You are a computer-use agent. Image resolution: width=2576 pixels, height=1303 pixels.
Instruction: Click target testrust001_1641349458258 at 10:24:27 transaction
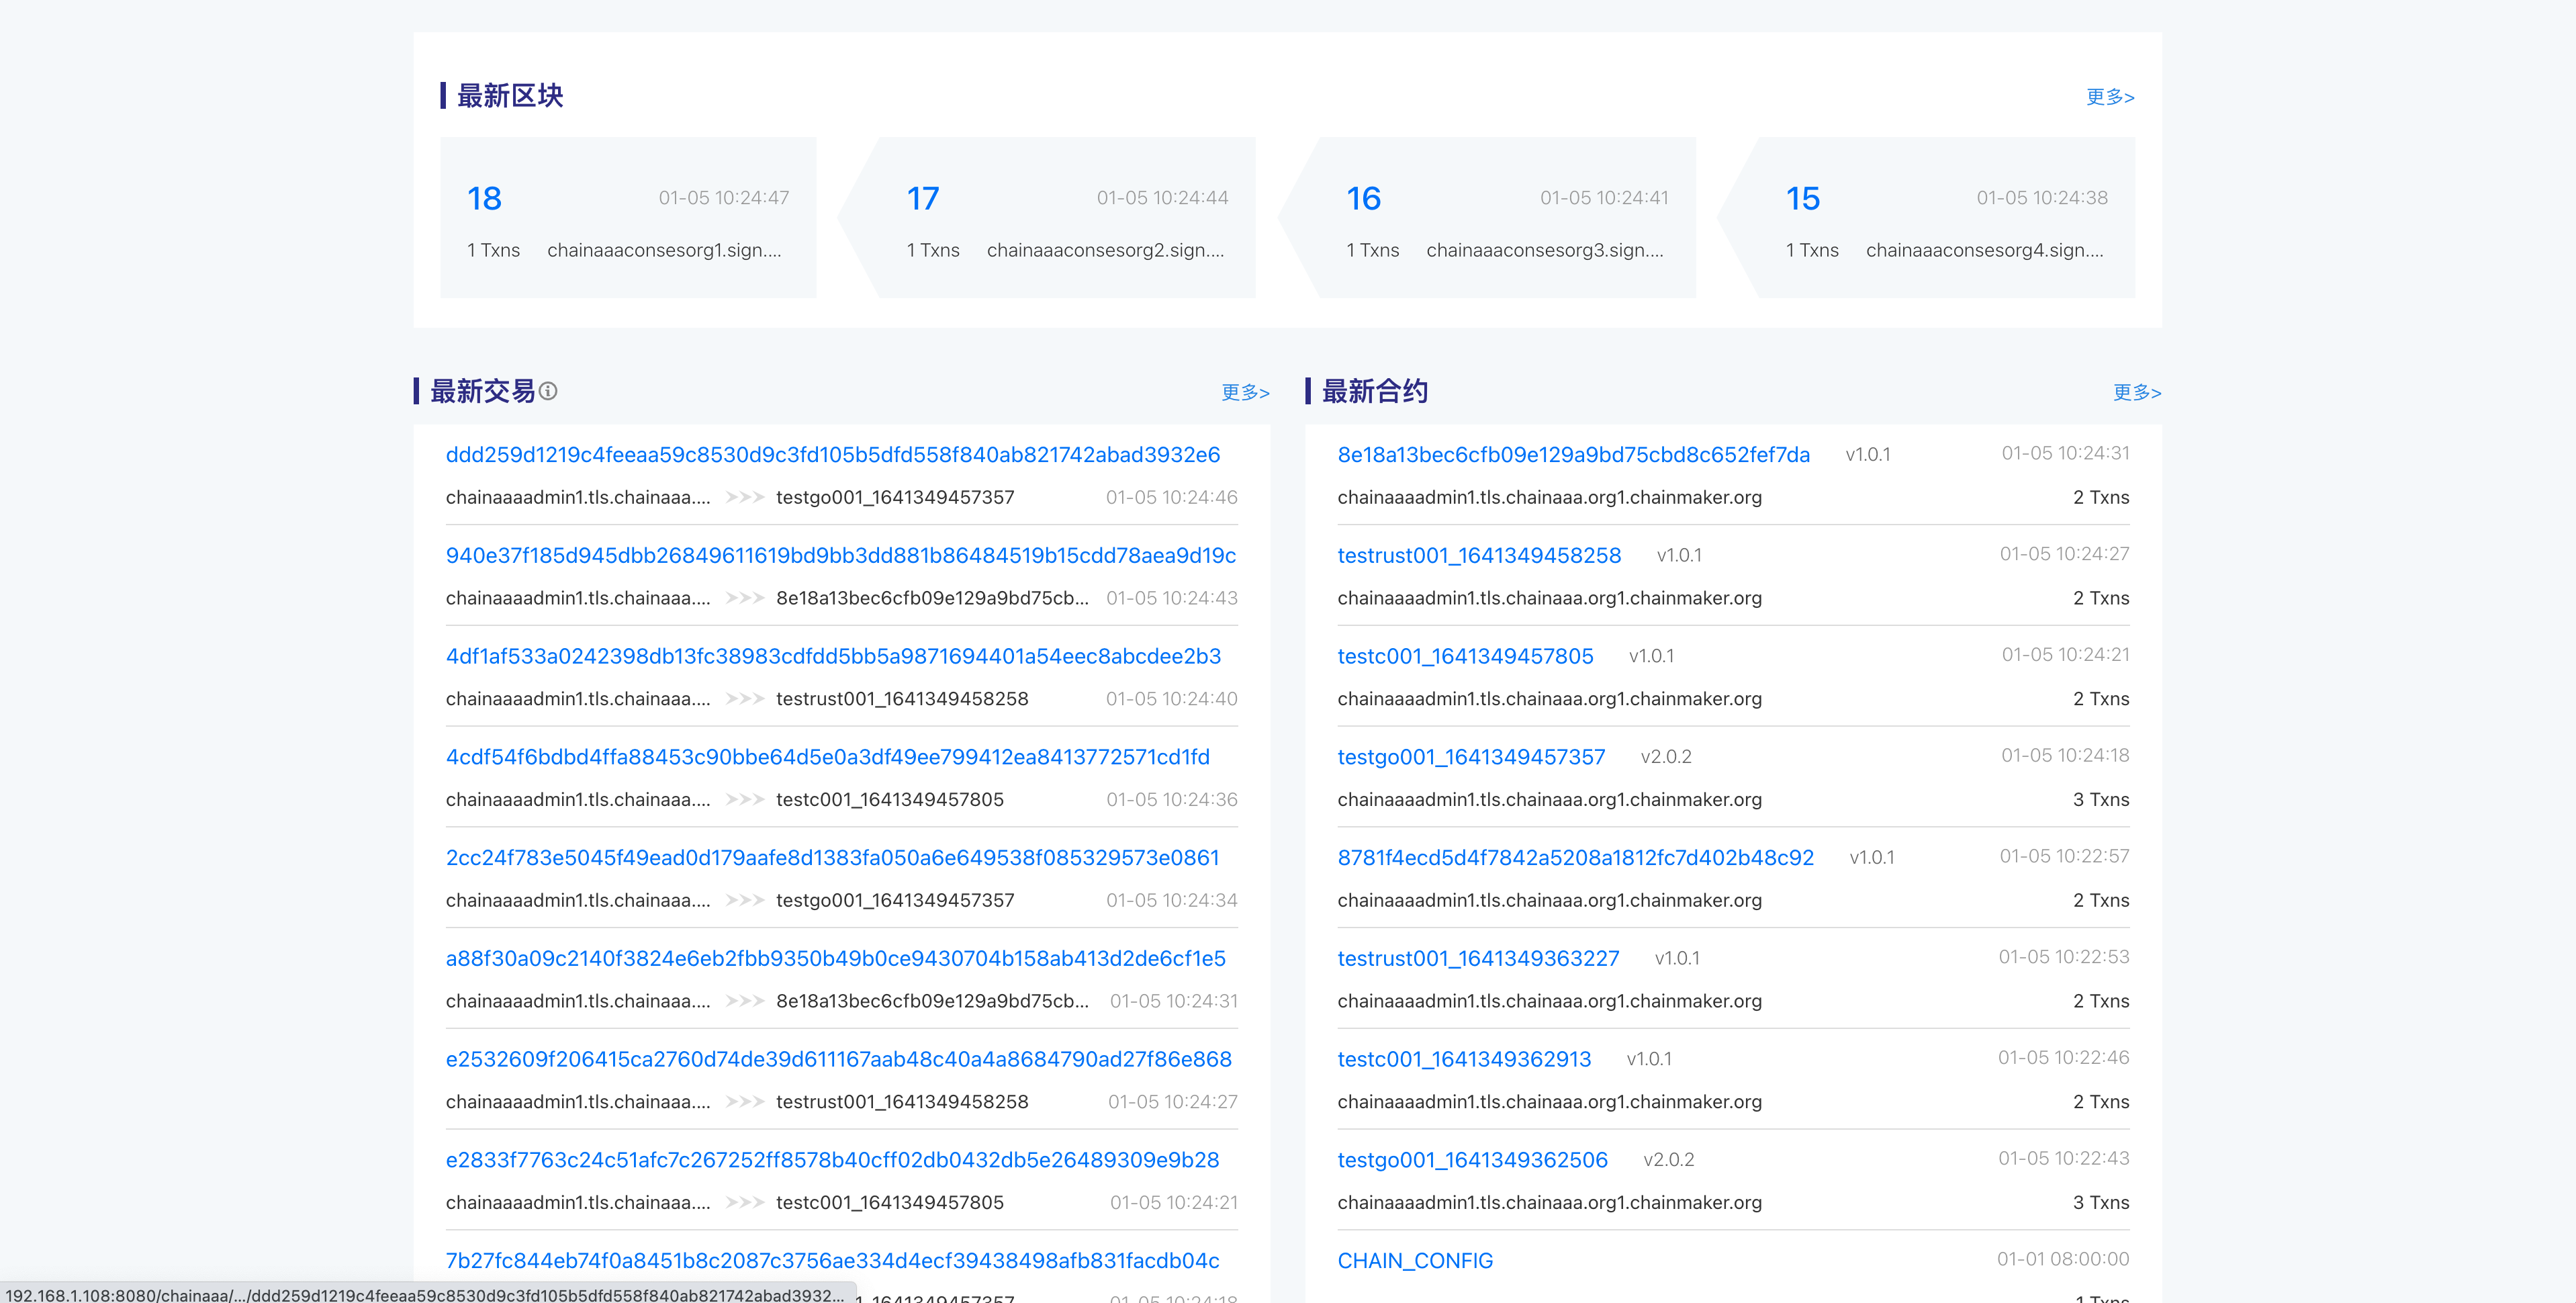[x=902, y=1102]
